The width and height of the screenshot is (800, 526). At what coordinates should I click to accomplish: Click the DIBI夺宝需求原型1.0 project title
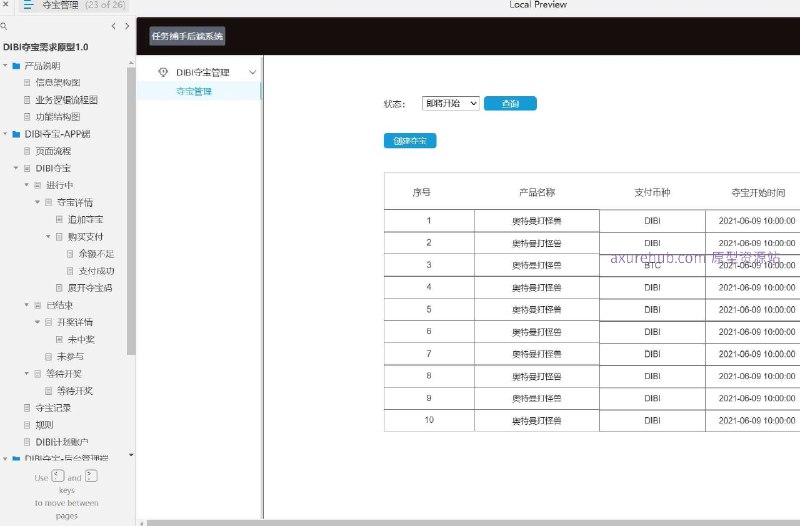pos(45,47)
